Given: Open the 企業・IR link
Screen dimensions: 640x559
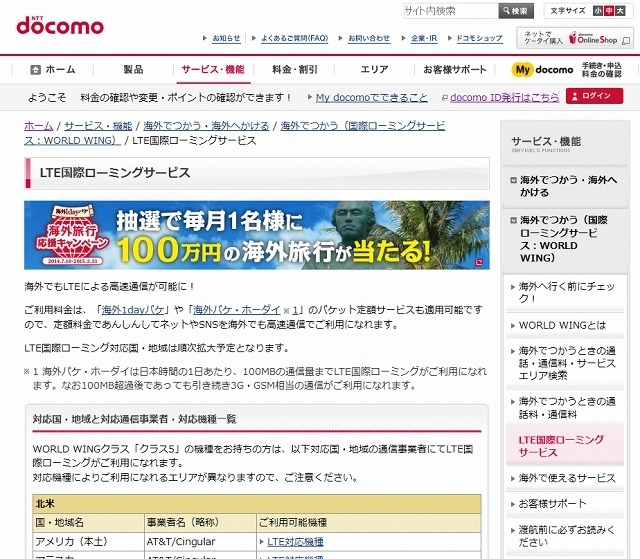Looking at the screenshot, I should (x=424, y=38).
